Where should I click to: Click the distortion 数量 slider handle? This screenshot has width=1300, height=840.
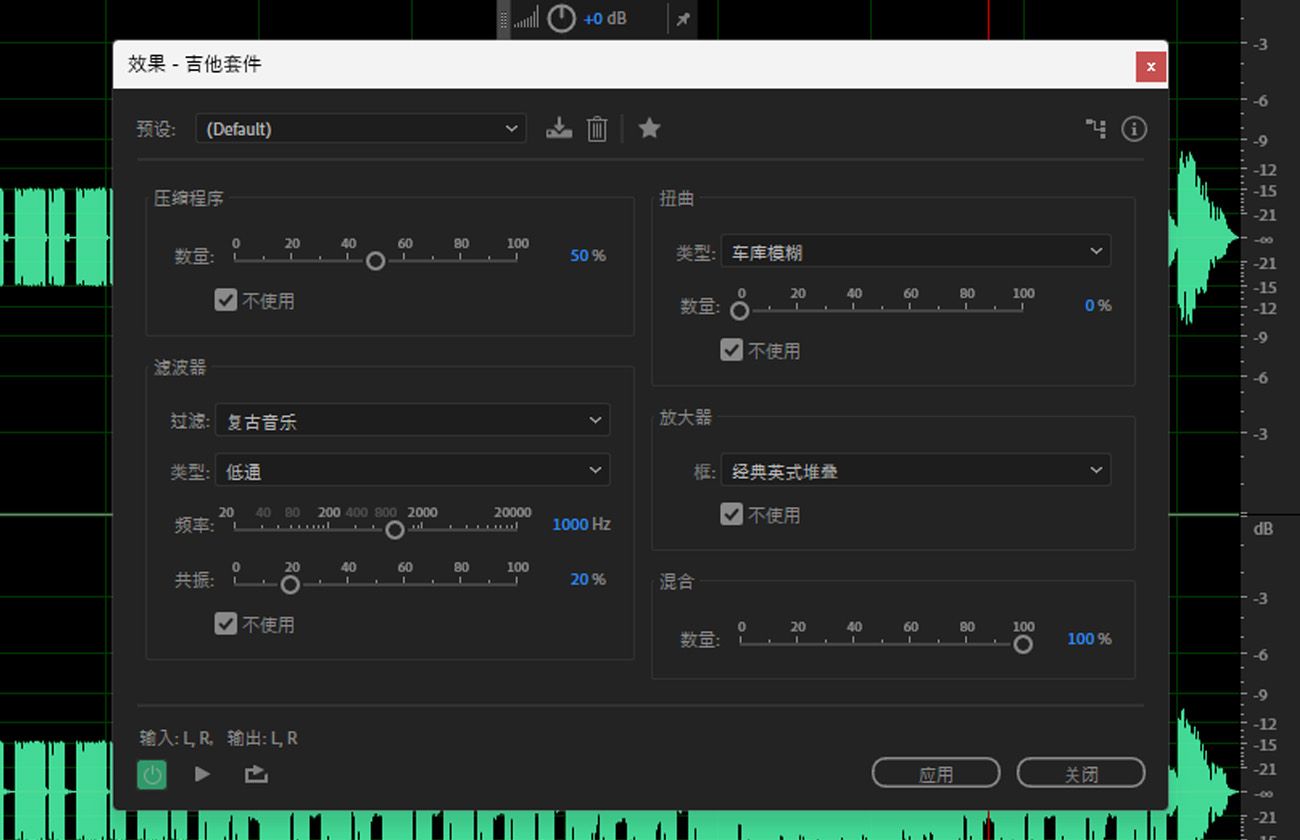tap(740, 311)
